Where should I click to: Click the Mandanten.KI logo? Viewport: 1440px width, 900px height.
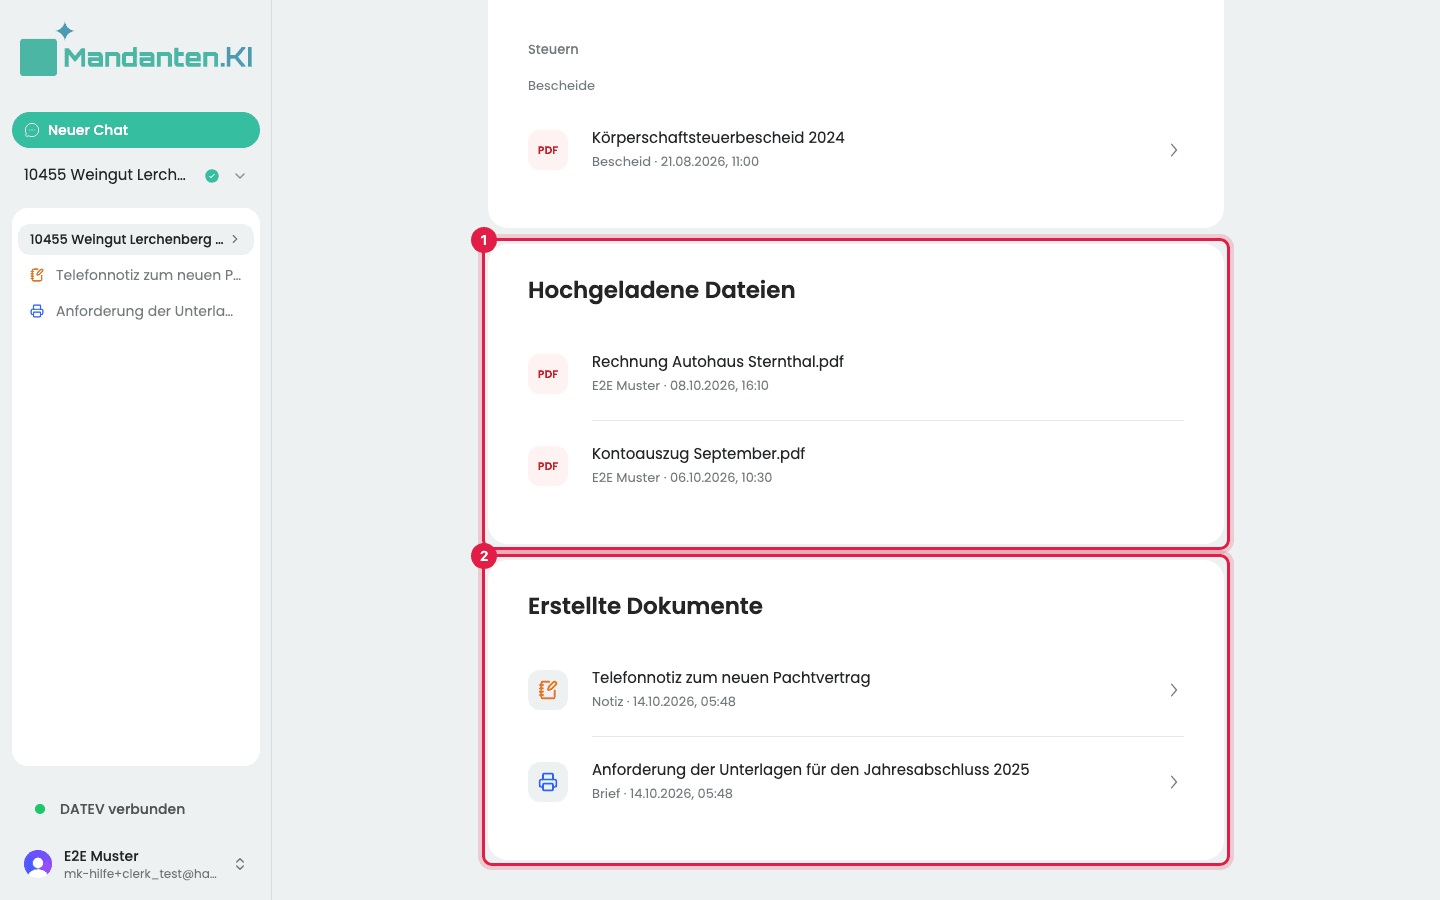coord(136,50)
